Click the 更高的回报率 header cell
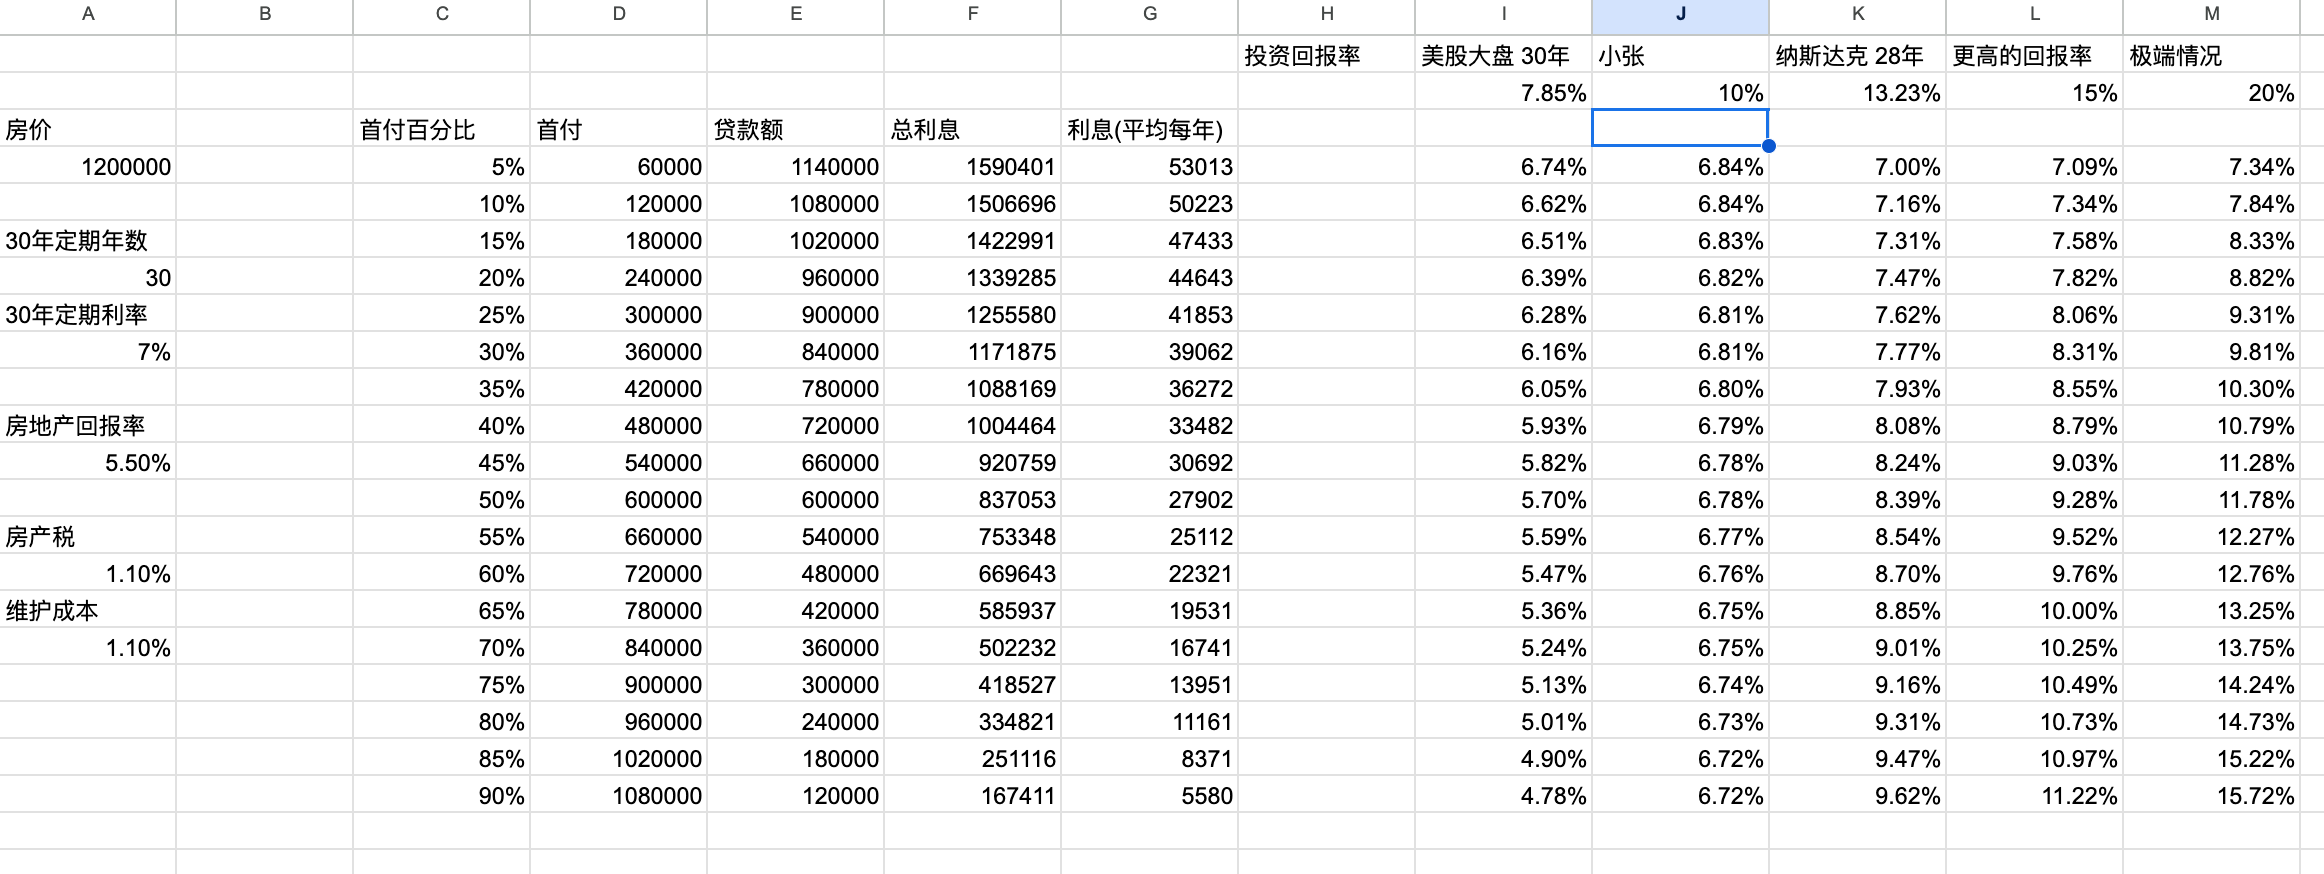Screen dimensions: 2324x874 point(2034,55)
